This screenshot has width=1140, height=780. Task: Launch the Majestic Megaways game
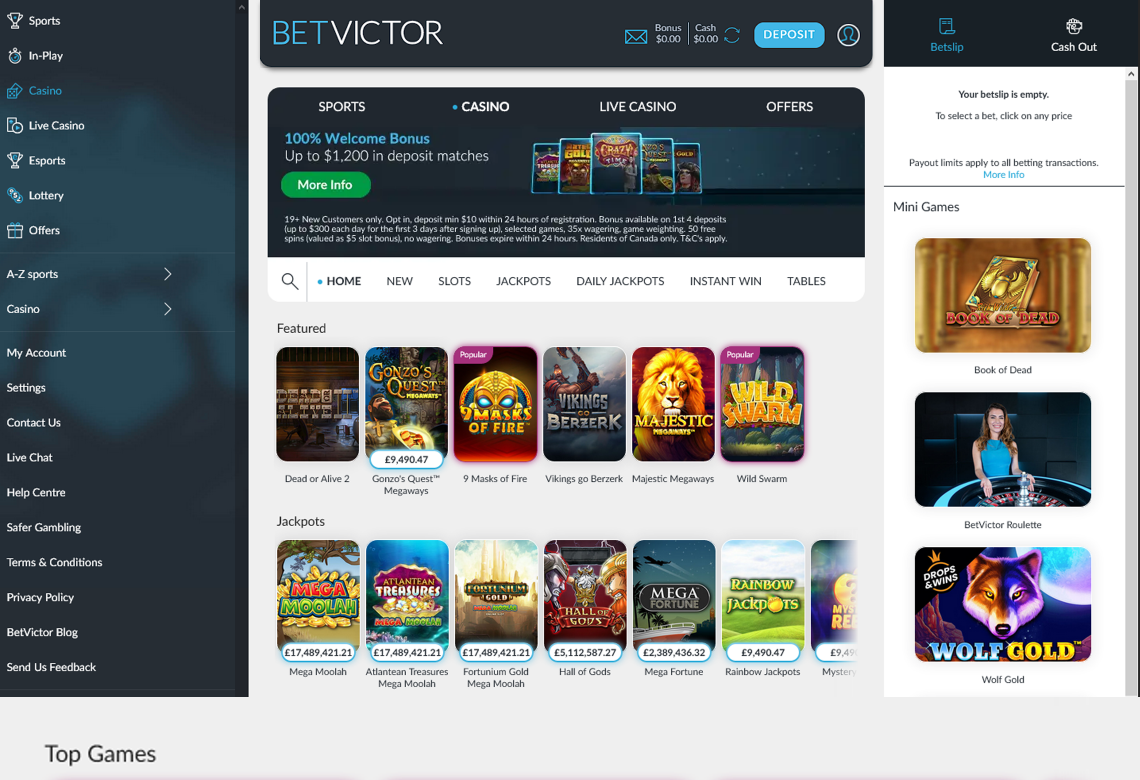[x=673, y=404]
